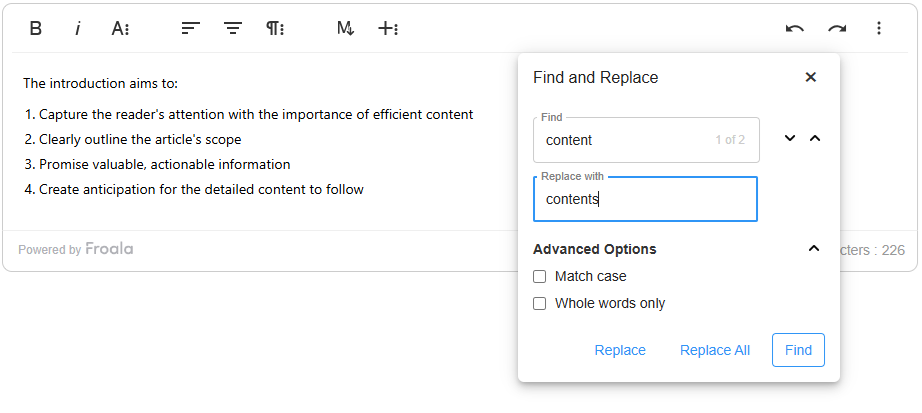Enable the Match case checkbox
Screen dimensions: 922x413
pos(539,277)
